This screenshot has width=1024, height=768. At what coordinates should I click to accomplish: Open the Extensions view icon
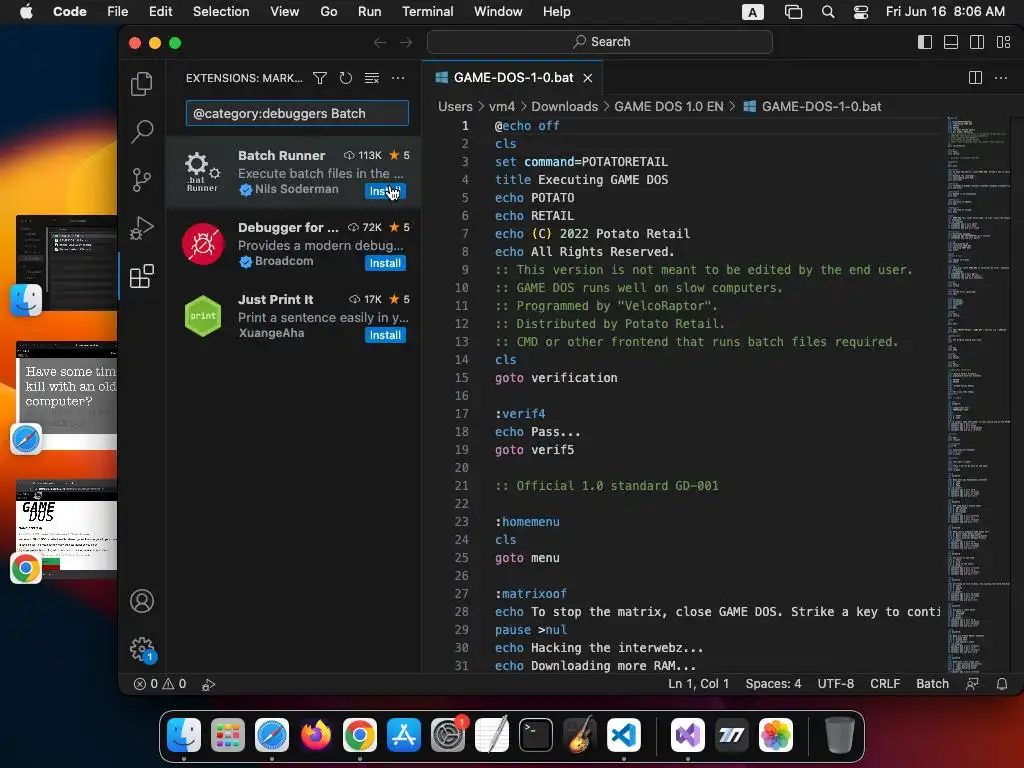point(142,276)
